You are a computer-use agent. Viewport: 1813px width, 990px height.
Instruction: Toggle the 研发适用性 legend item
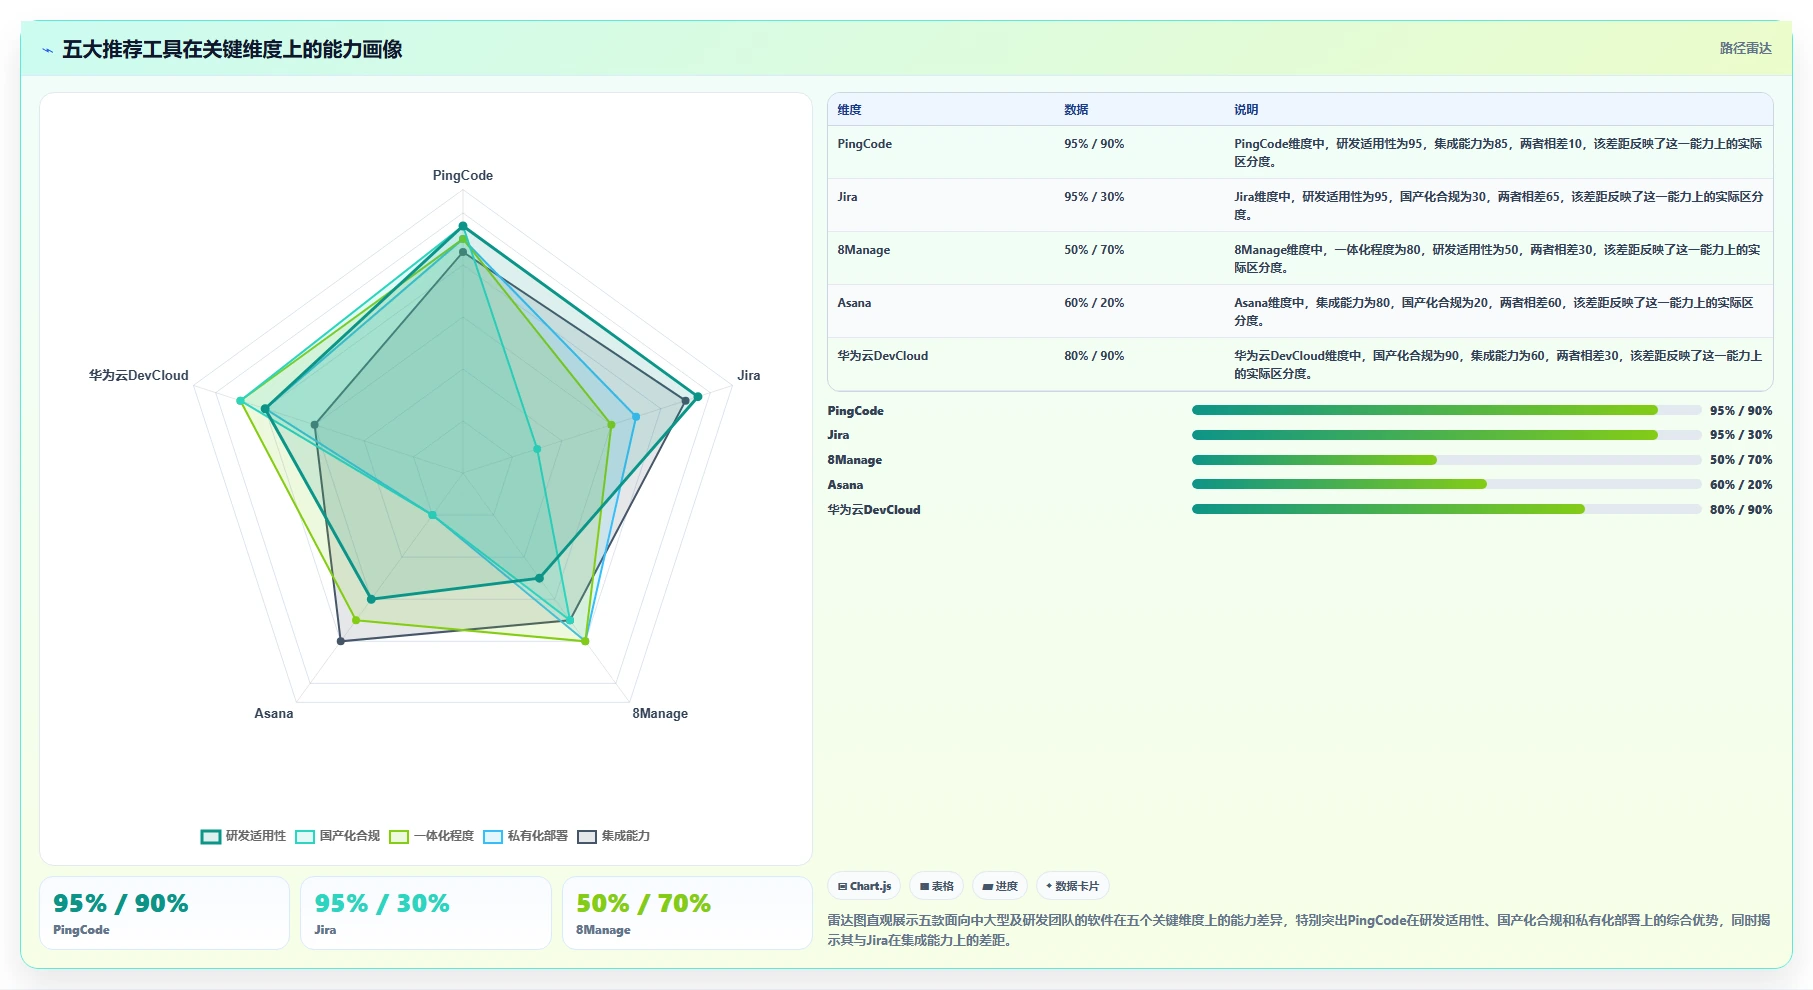243,836
